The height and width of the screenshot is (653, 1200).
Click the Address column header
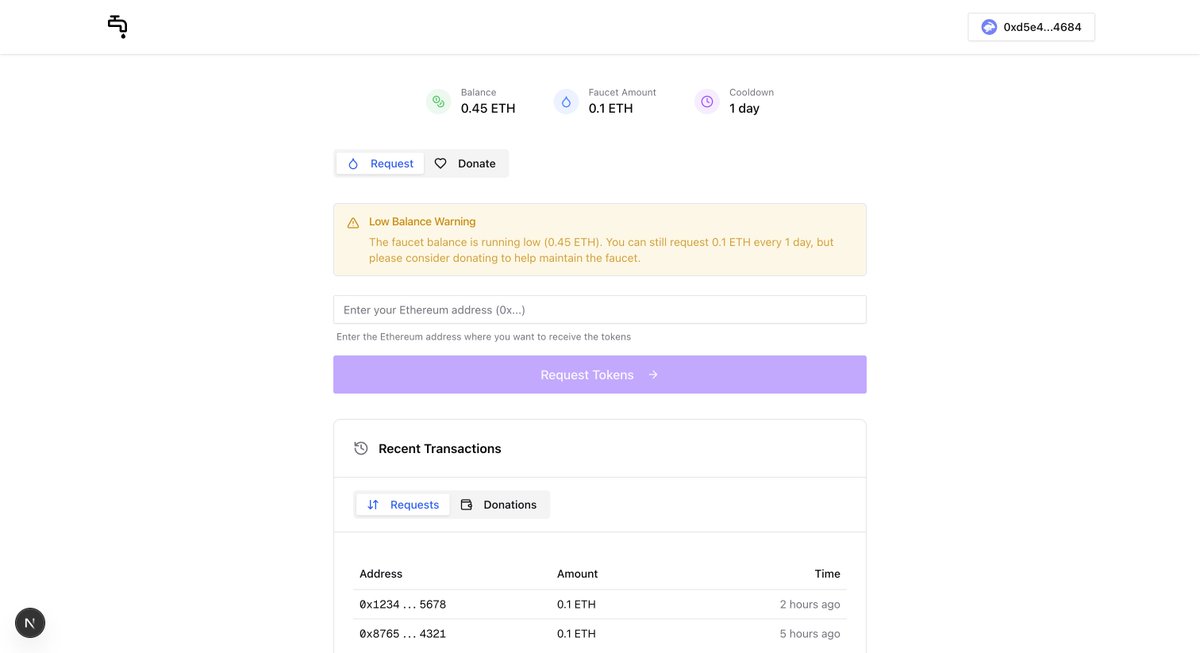click(381, 574)
